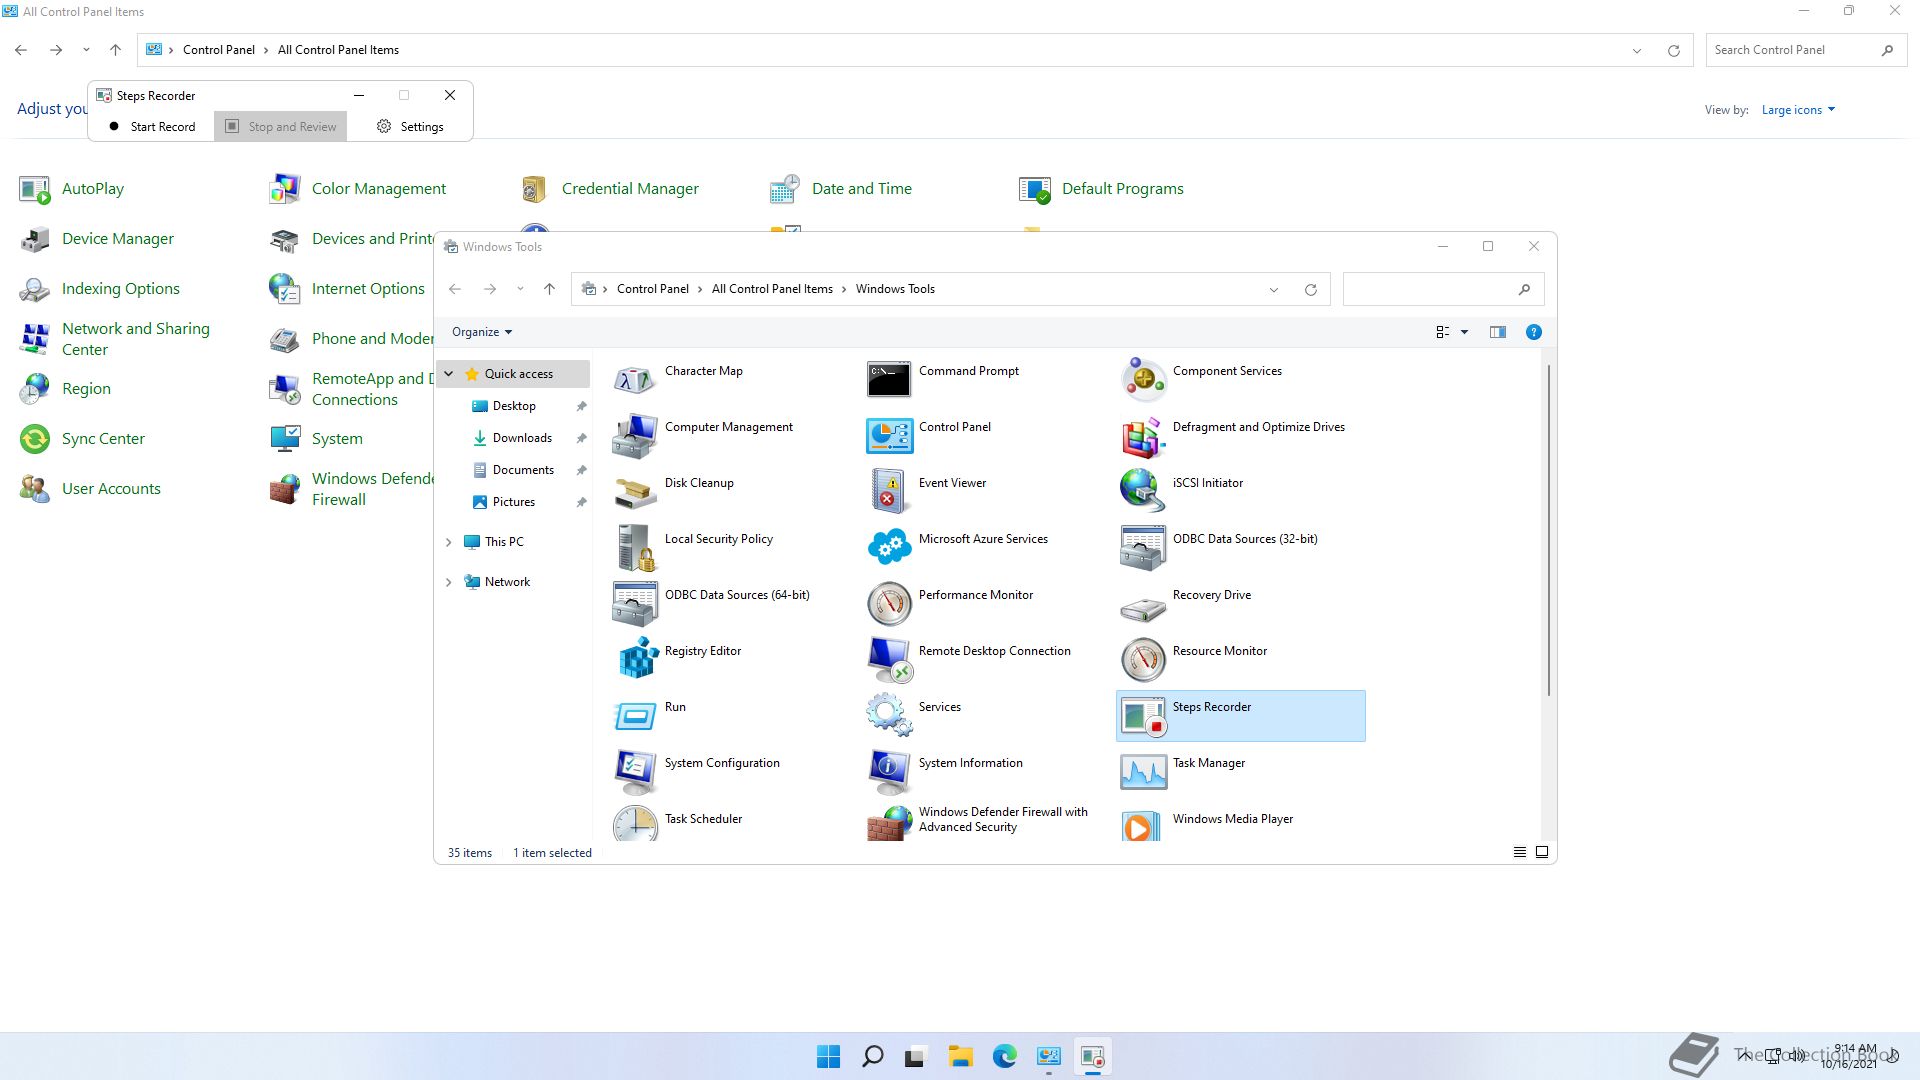
Task: Select Control Panel icon in Windows Tools
Action: pyautogui.click(x=888, y=436)
